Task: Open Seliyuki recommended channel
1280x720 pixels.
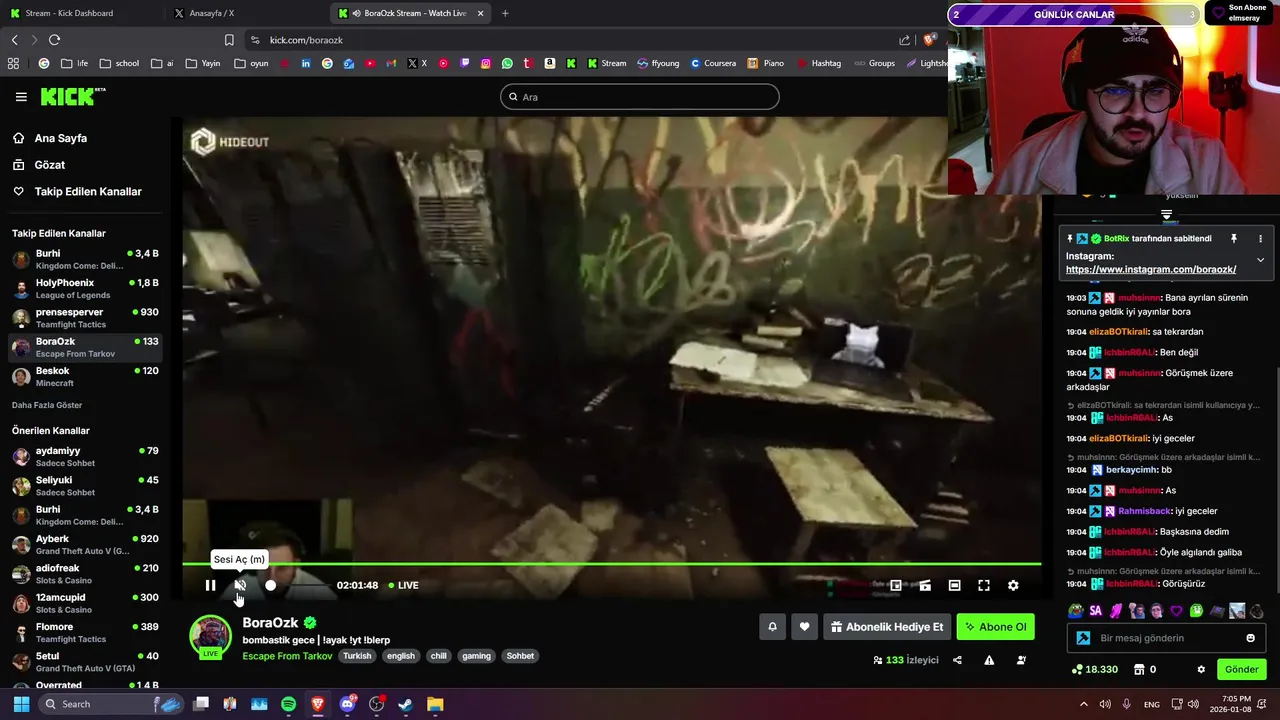Action: point(85,486)
